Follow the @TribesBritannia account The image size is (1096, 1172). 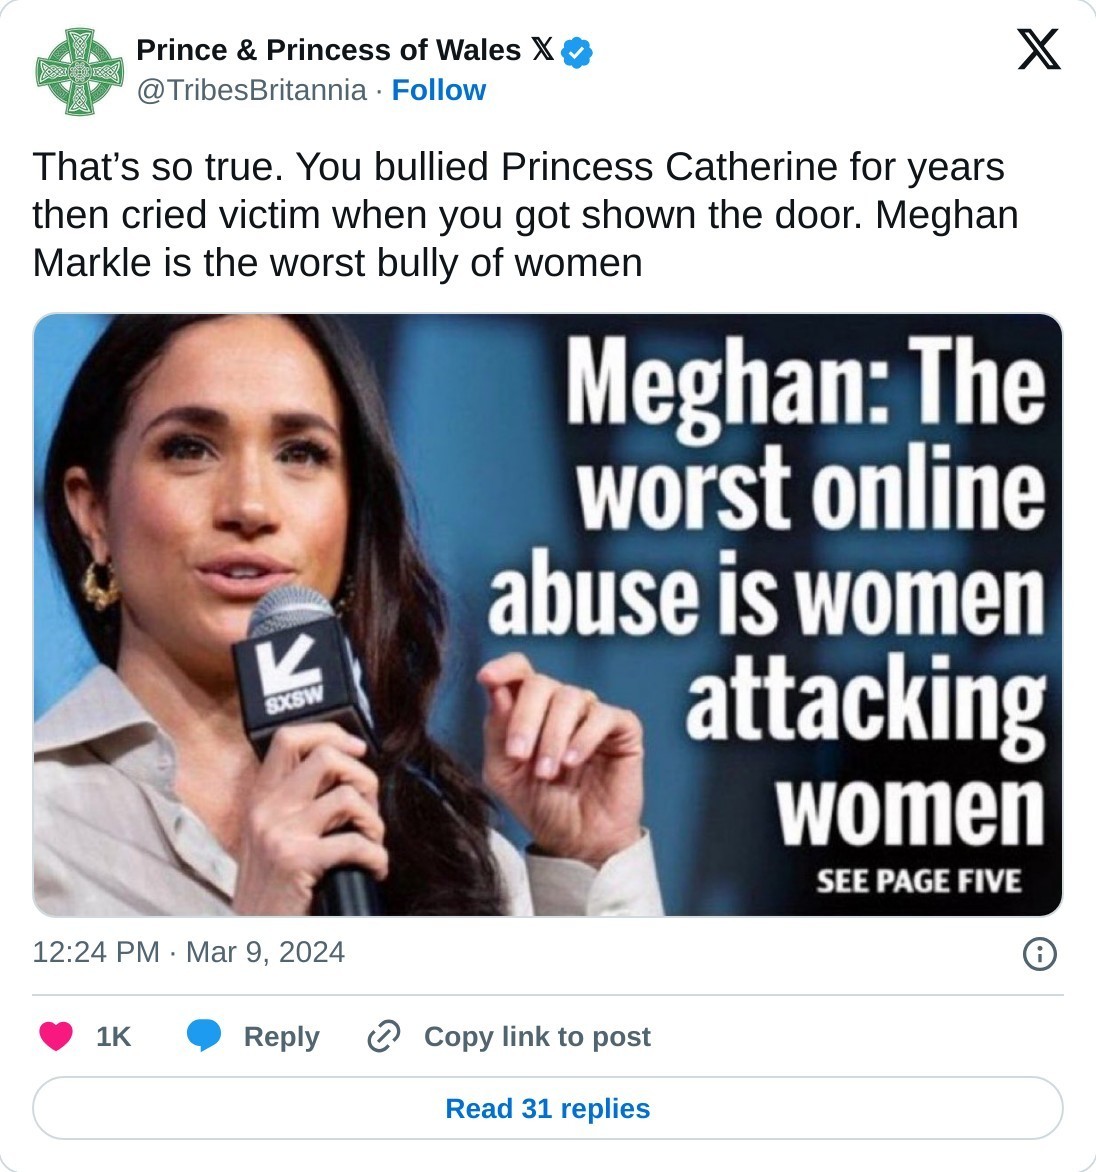[x=438, y=90]
